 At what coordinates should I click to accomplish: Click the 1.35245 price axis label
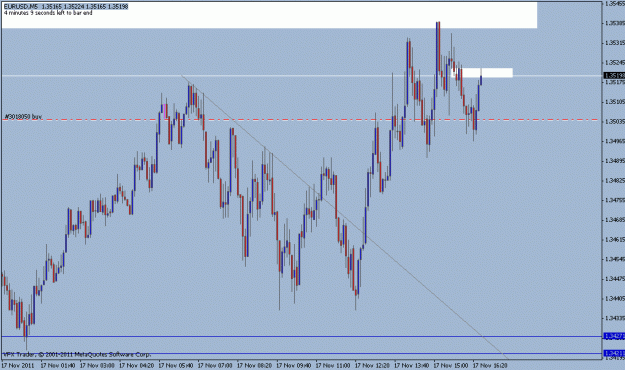tap(615, 63)
